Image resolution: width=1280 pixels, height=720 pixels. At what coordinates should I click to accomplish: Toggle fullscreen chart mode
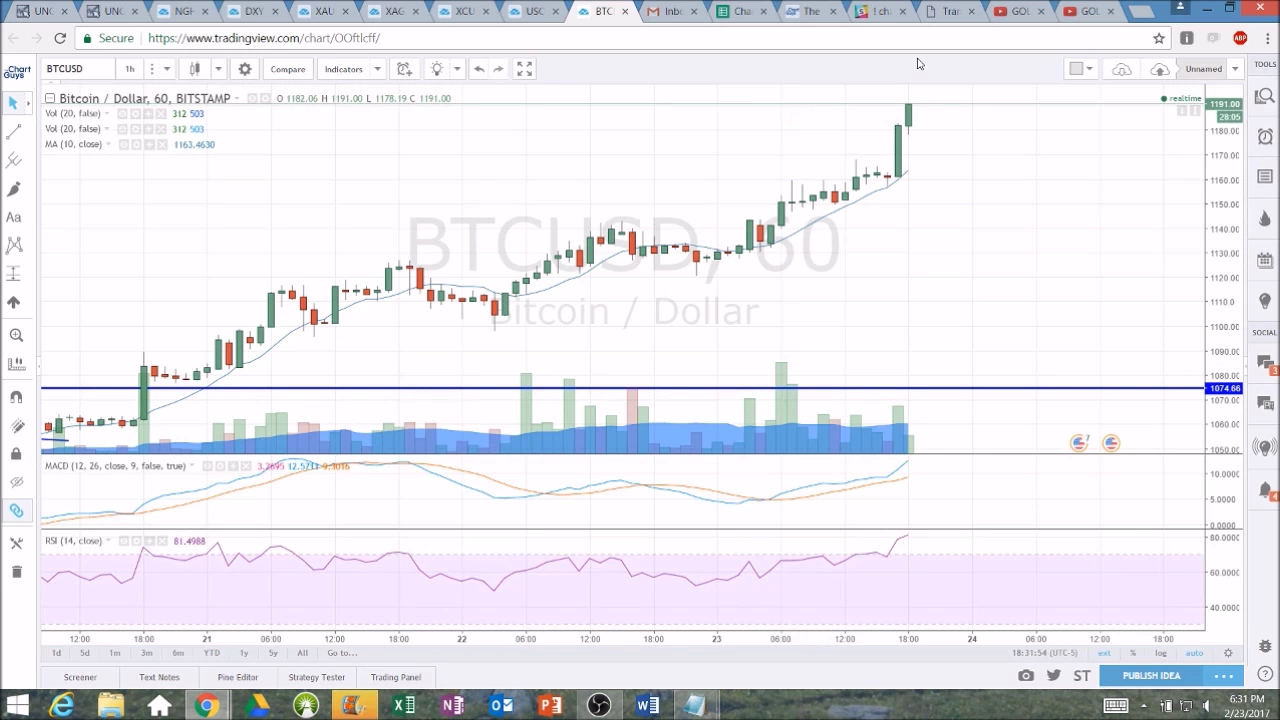[x=524, y=69]
